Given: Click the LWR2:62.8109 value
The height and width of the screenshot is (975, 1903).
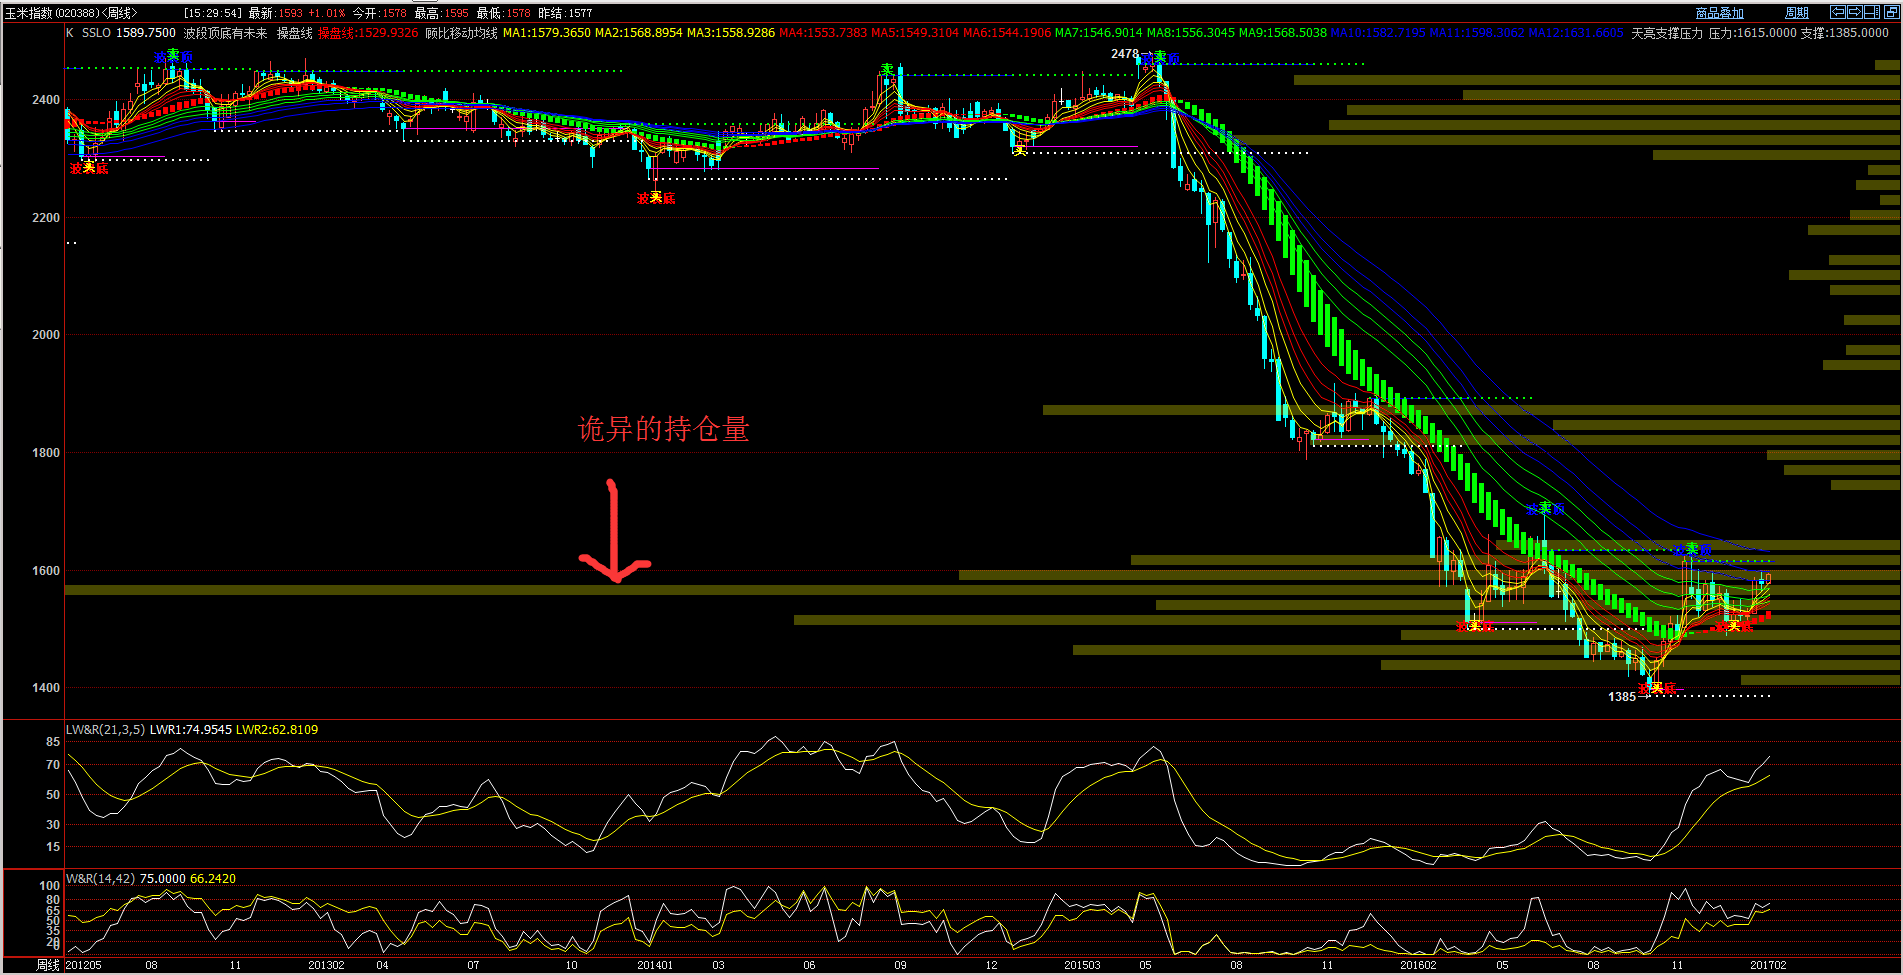Looking at the screenshot, I should (277, 730).
